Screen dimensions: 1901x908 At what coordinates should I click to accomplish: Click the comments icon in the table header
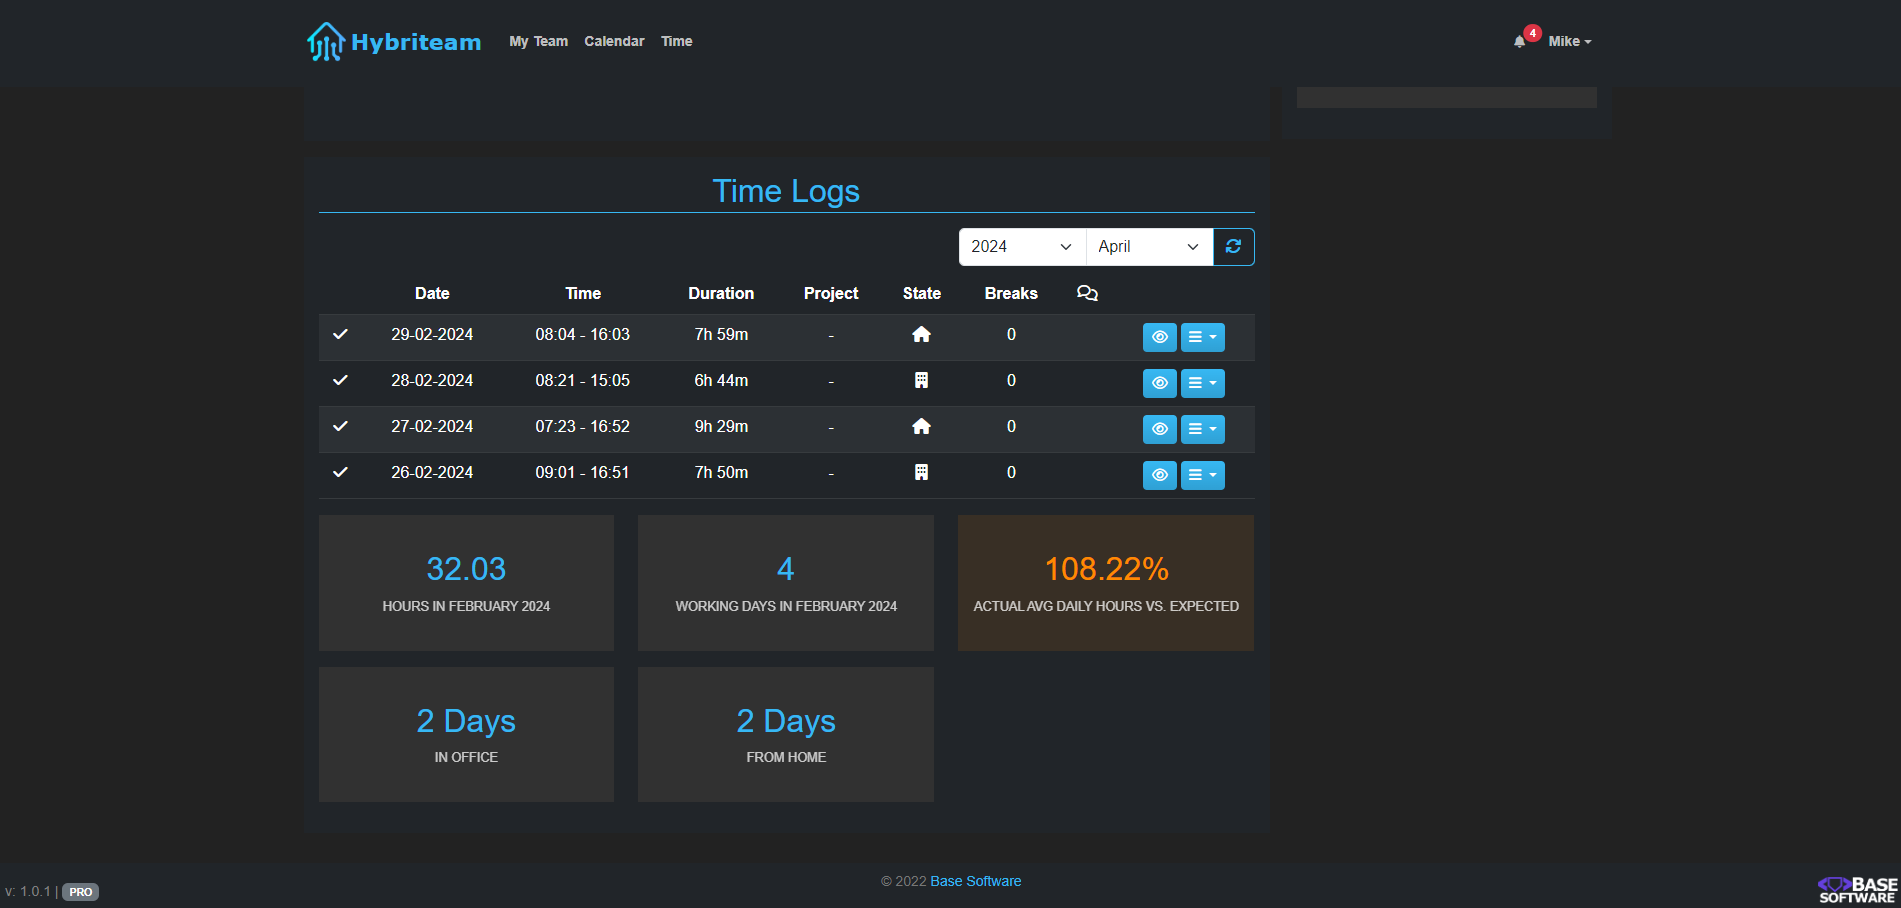click(1087, 293)
